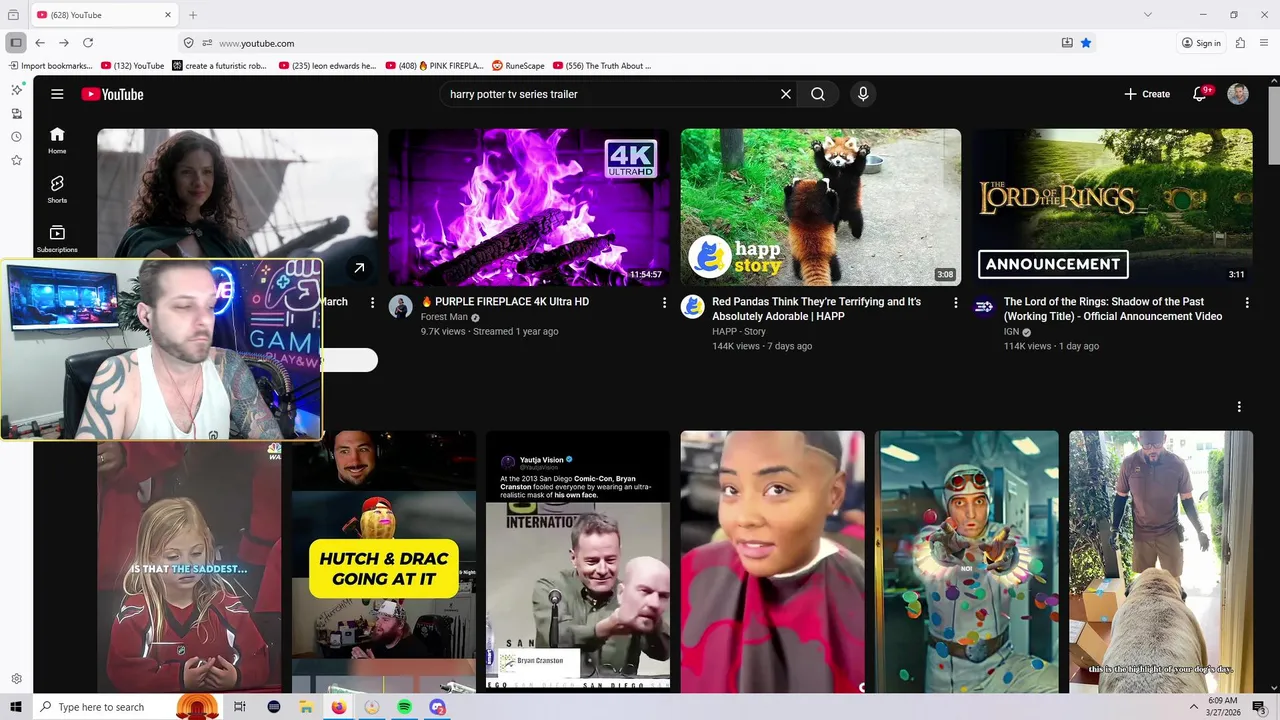
Task: Reload the page
Action: (88, 43)
